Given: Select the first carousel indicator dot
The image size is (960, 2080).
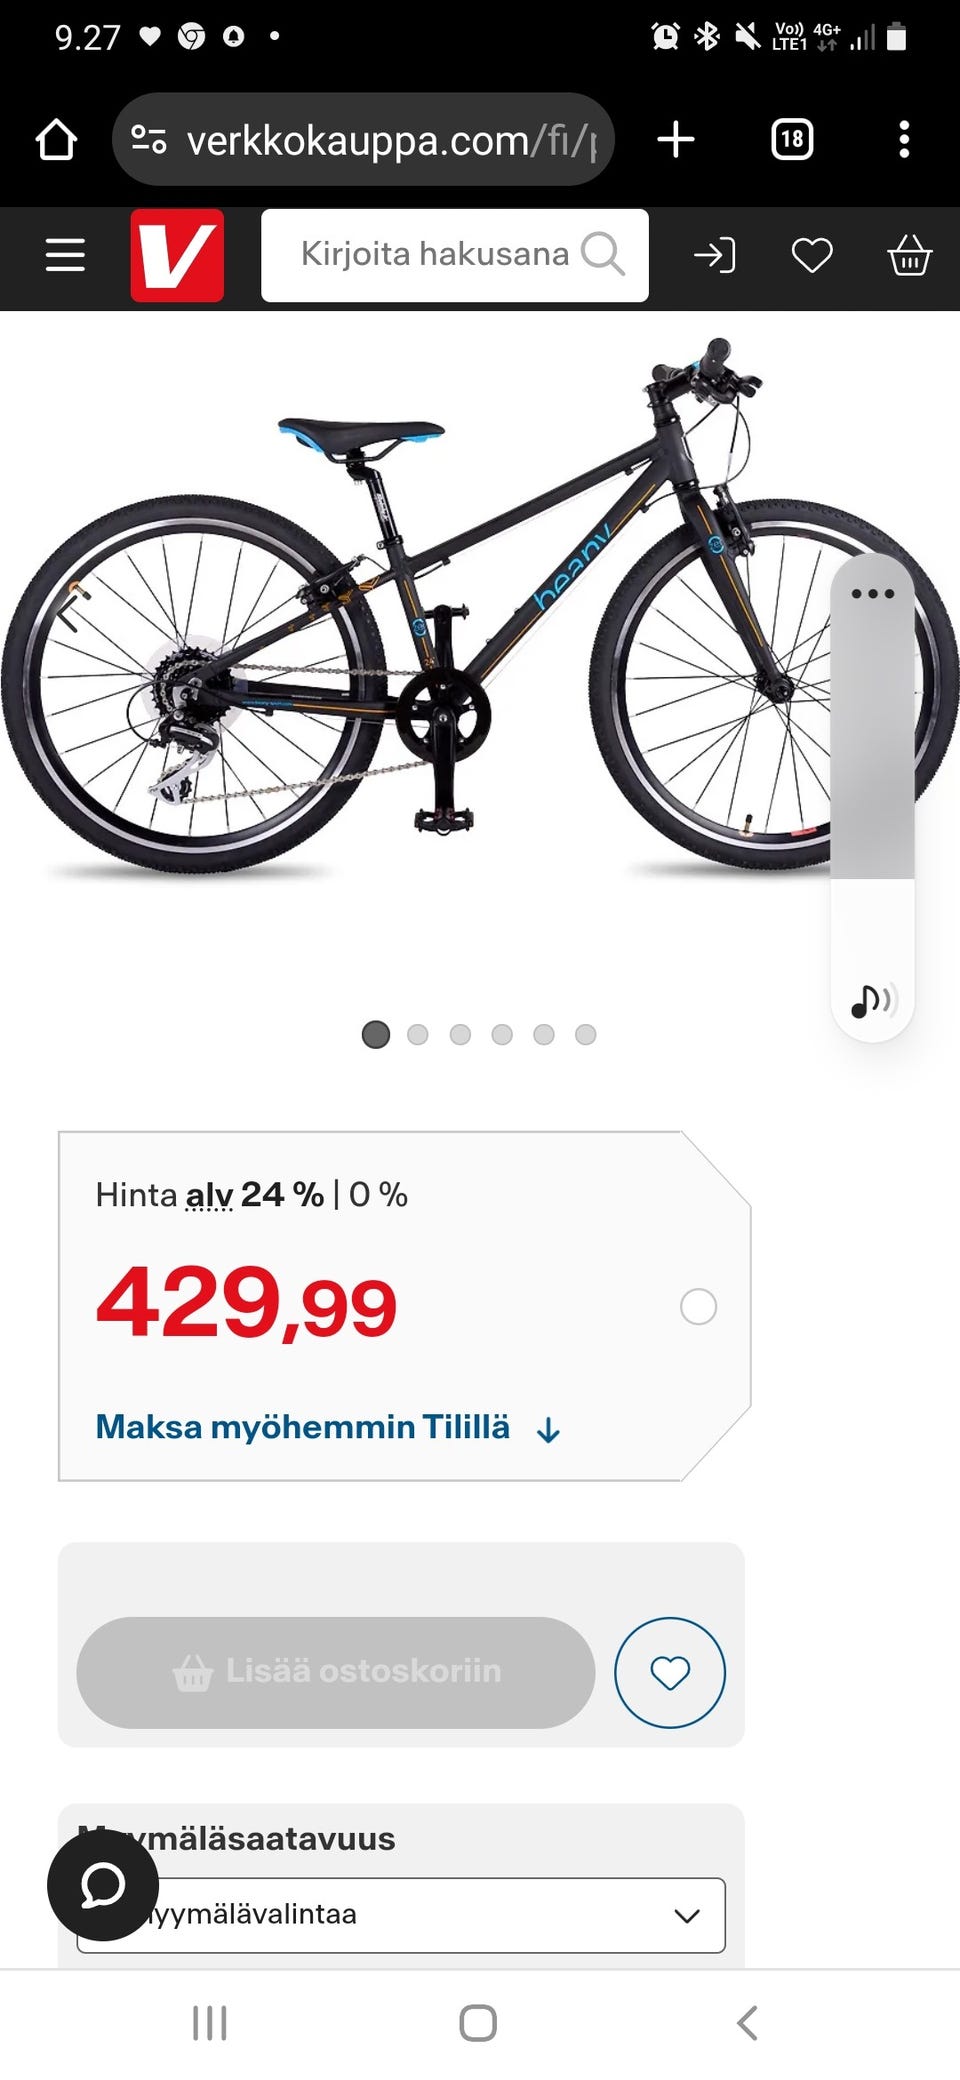Looking at the screenshot, I should (376, 1035).
